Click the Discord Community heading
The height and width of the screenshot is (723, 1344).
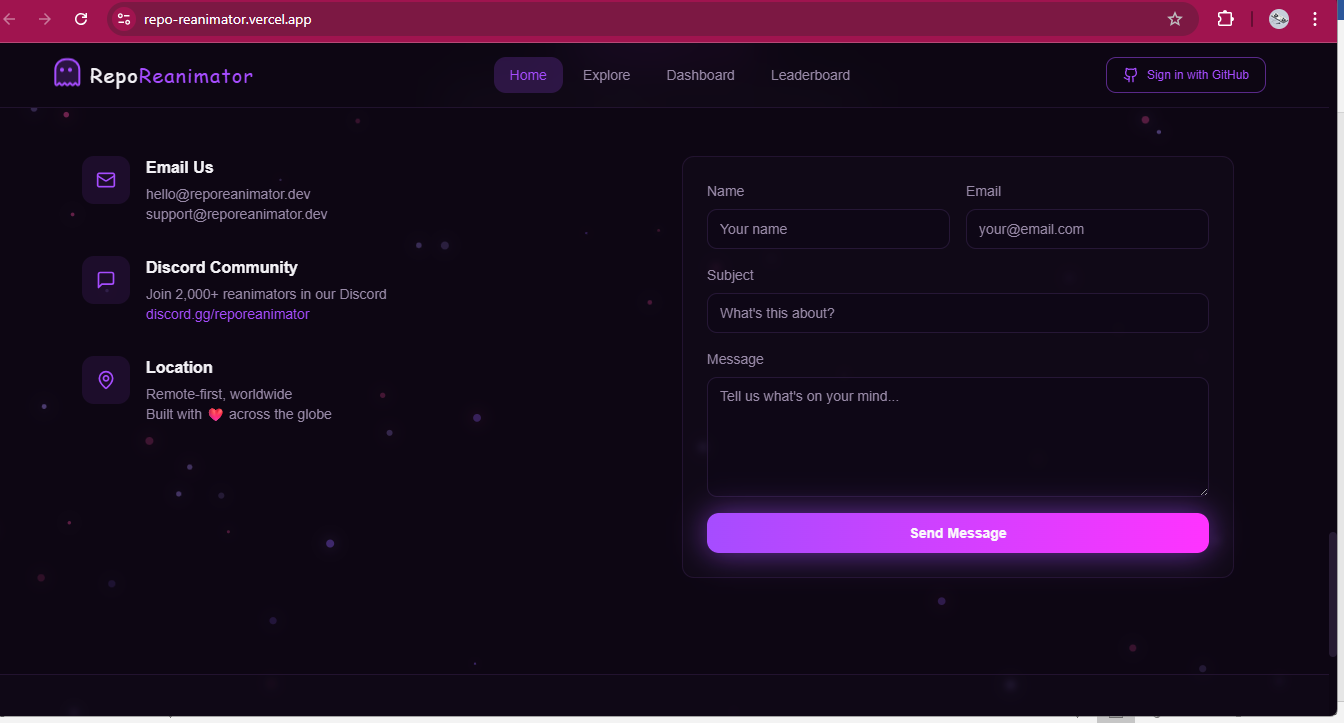pyautogui.click(x=222, y=267)
